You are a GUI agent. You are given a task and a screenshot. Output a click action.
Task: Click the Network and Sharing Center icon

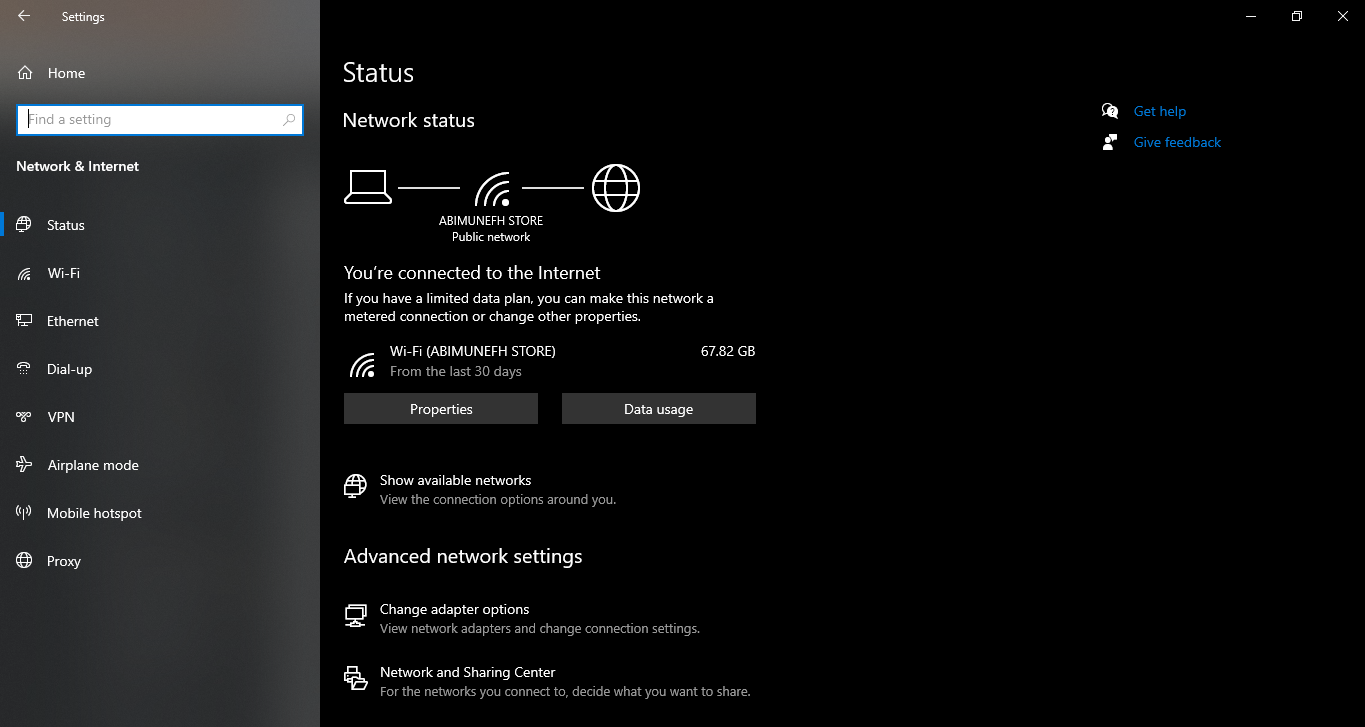(x=355, y=678)
